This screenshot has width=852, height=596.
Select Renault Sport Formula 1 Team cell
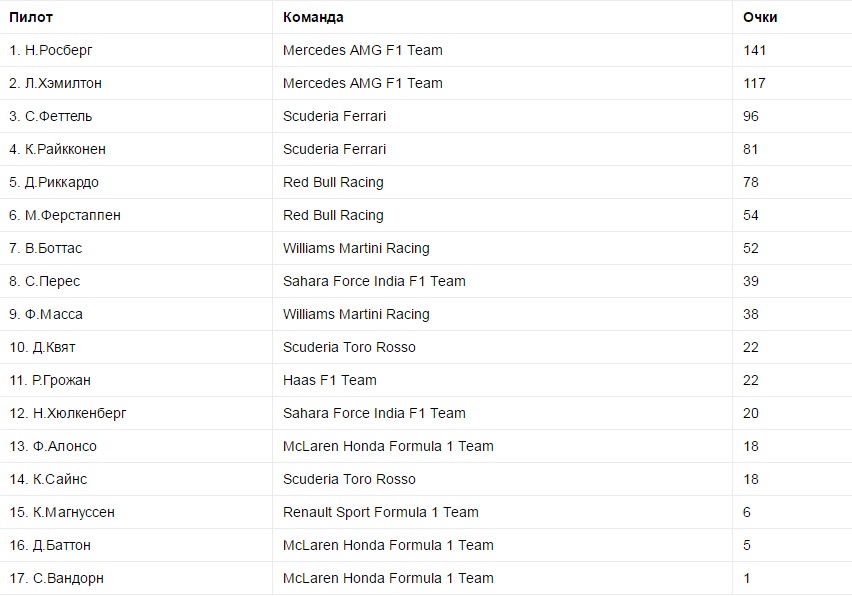pyautogui.click(x=381, y=512)
